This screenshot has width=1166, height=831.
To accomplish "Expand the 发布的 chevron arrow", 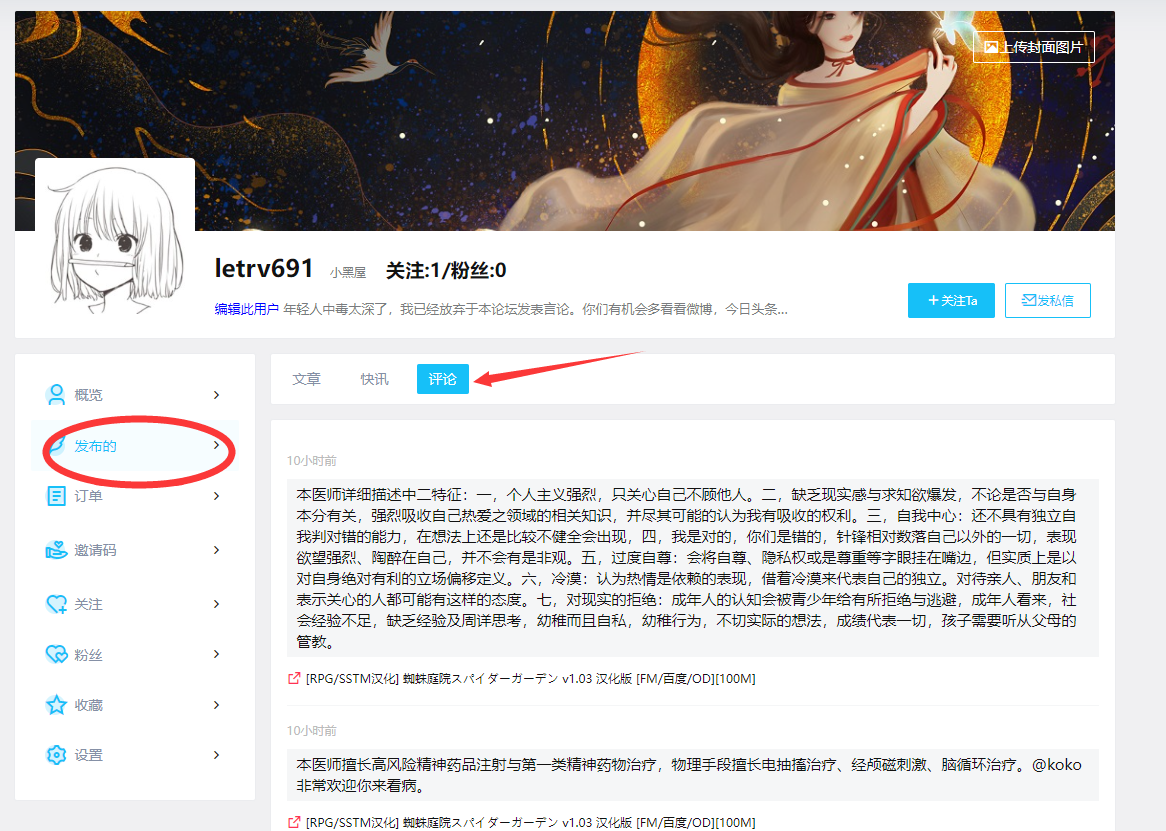I will click(216, 445).
